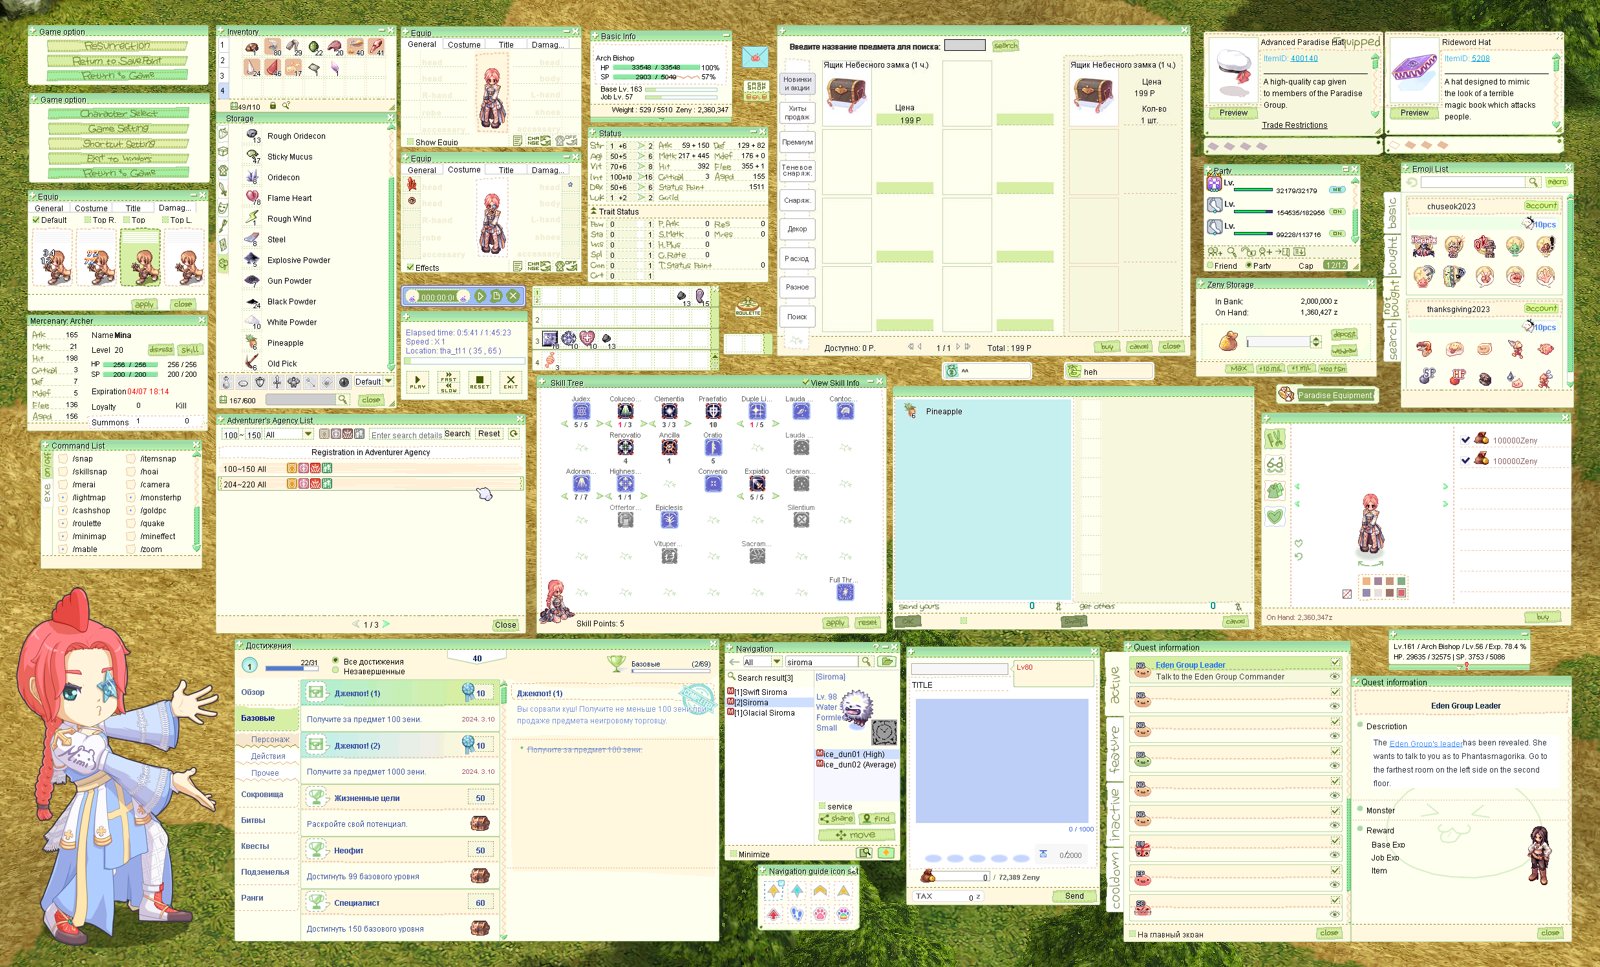The height and width of the screenshot is (967, 1600).
Task: Enable the Top R. costume checkbox
Action: (x=87, y=220)
